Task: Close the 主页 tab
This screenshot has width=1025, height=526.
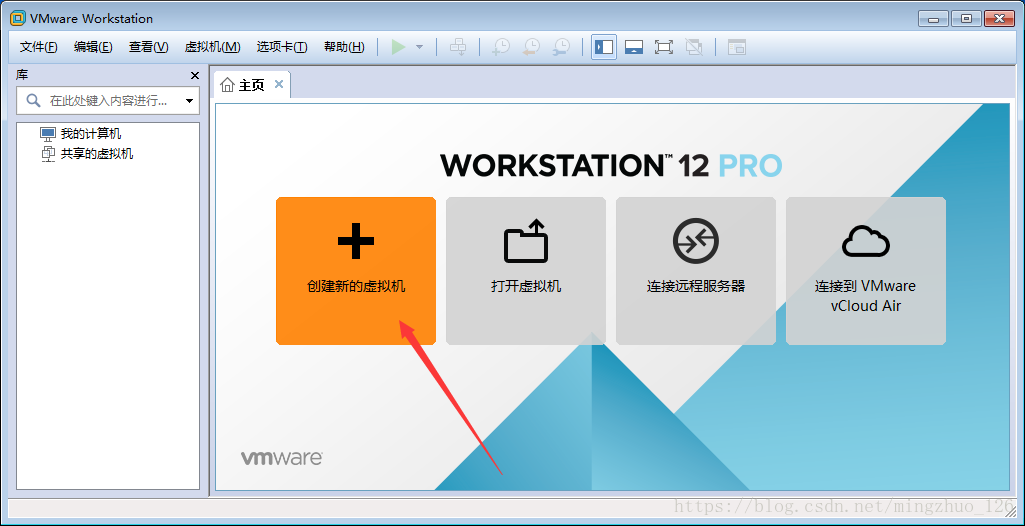Action: tap(278, 84)
